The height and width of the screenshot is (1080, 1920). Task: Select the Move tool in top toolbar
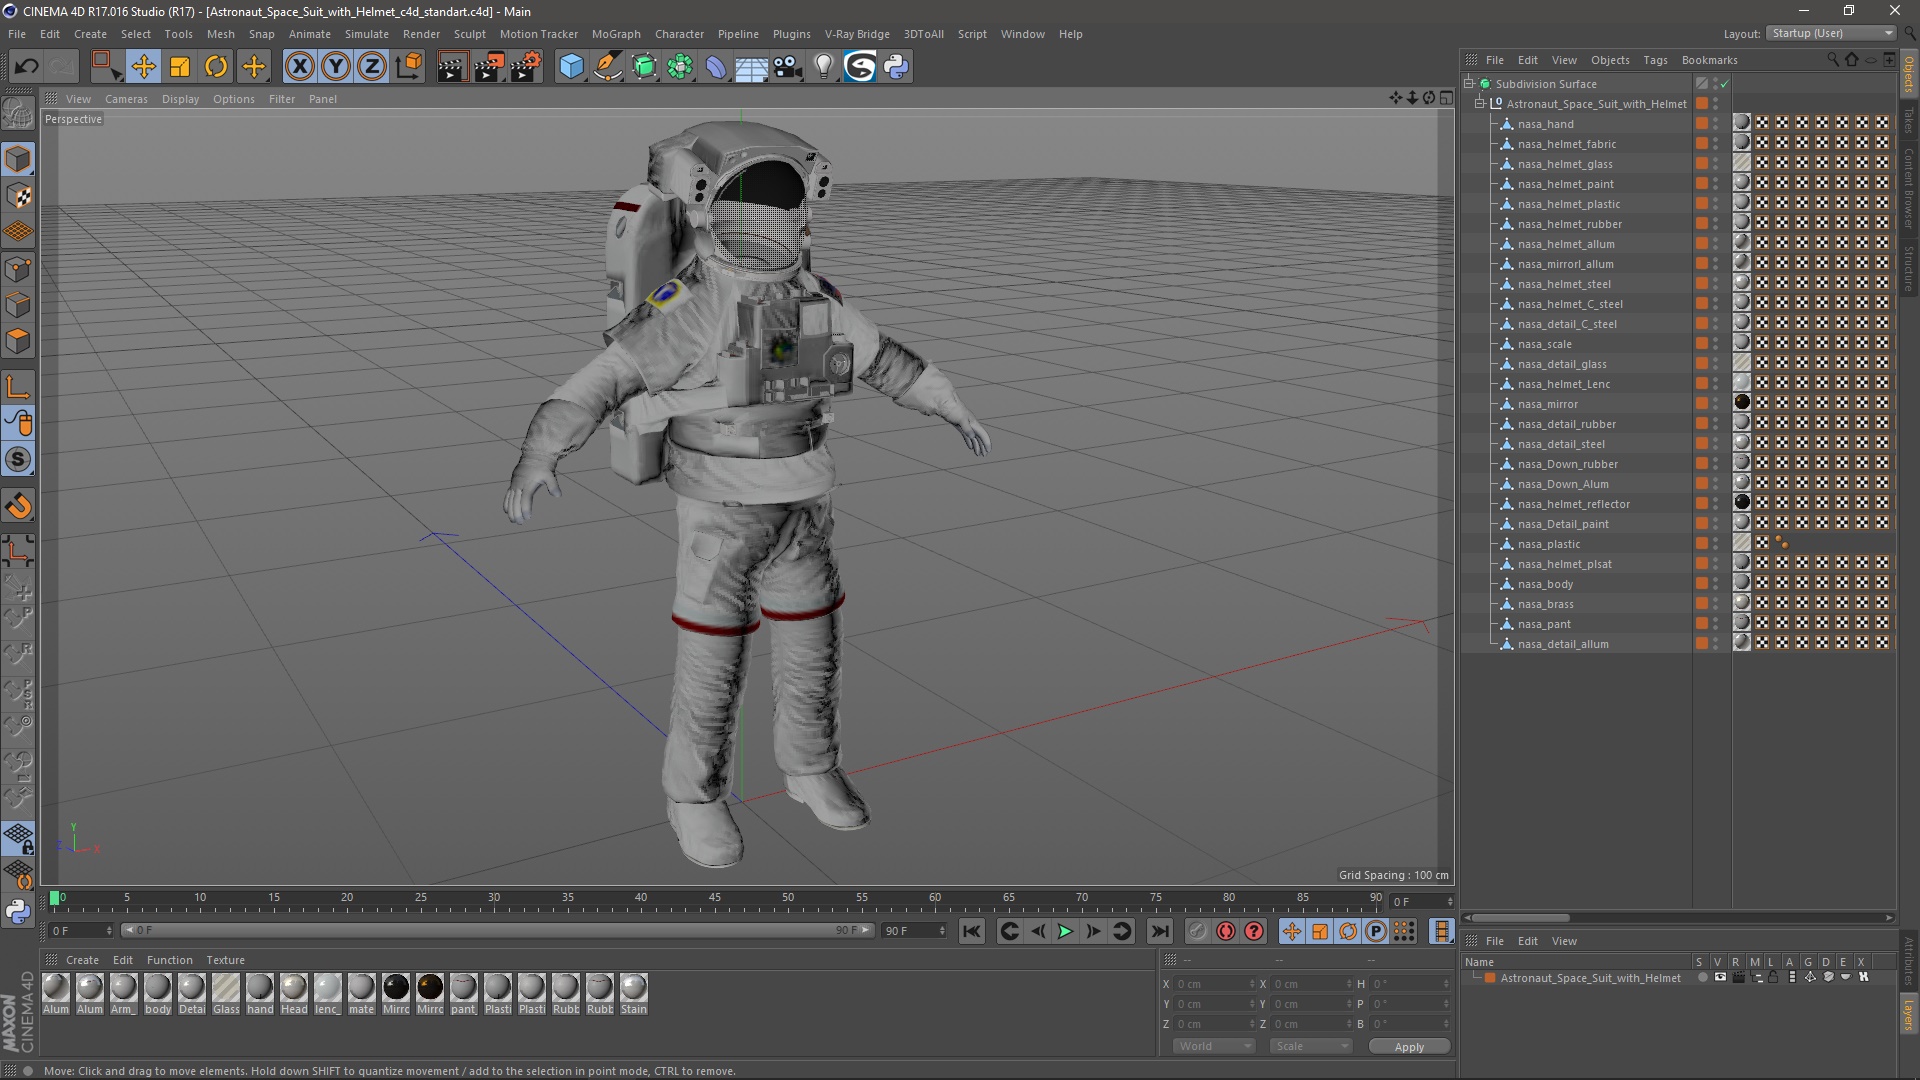[x=143, y=67]
